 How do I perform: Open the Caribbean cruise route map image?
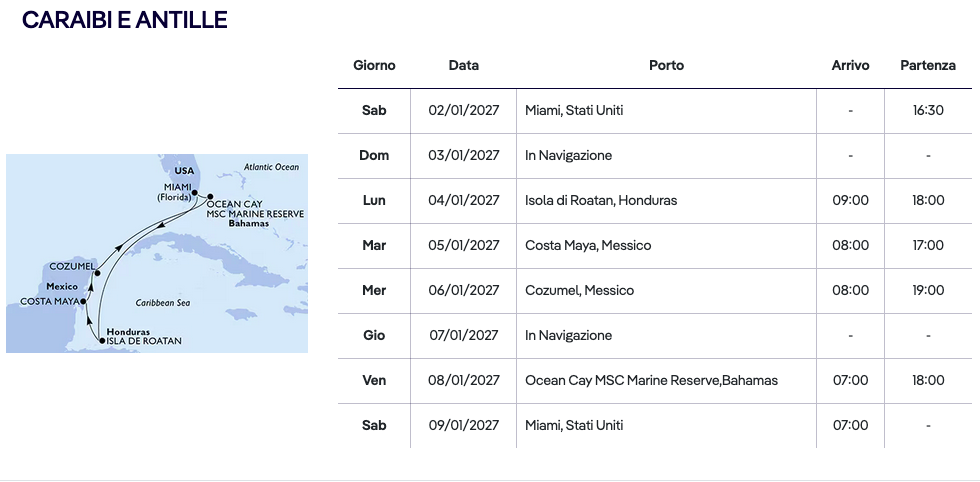pyautogui.click(x=157, y=253)
